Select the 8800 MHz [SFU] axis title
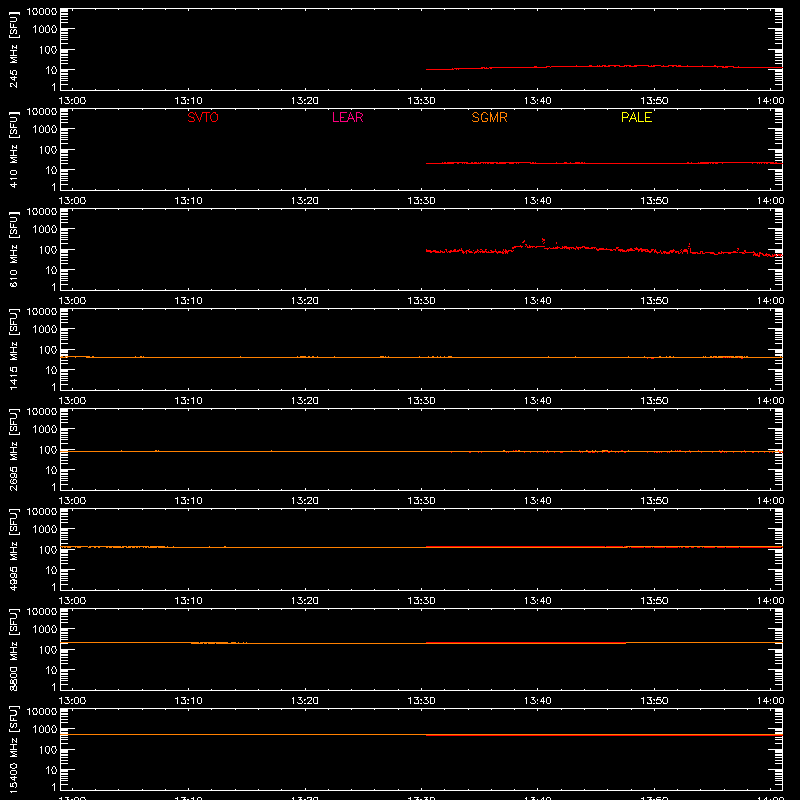Image resolution: width=800 pixels, height=800 pixels. [13, 649]
